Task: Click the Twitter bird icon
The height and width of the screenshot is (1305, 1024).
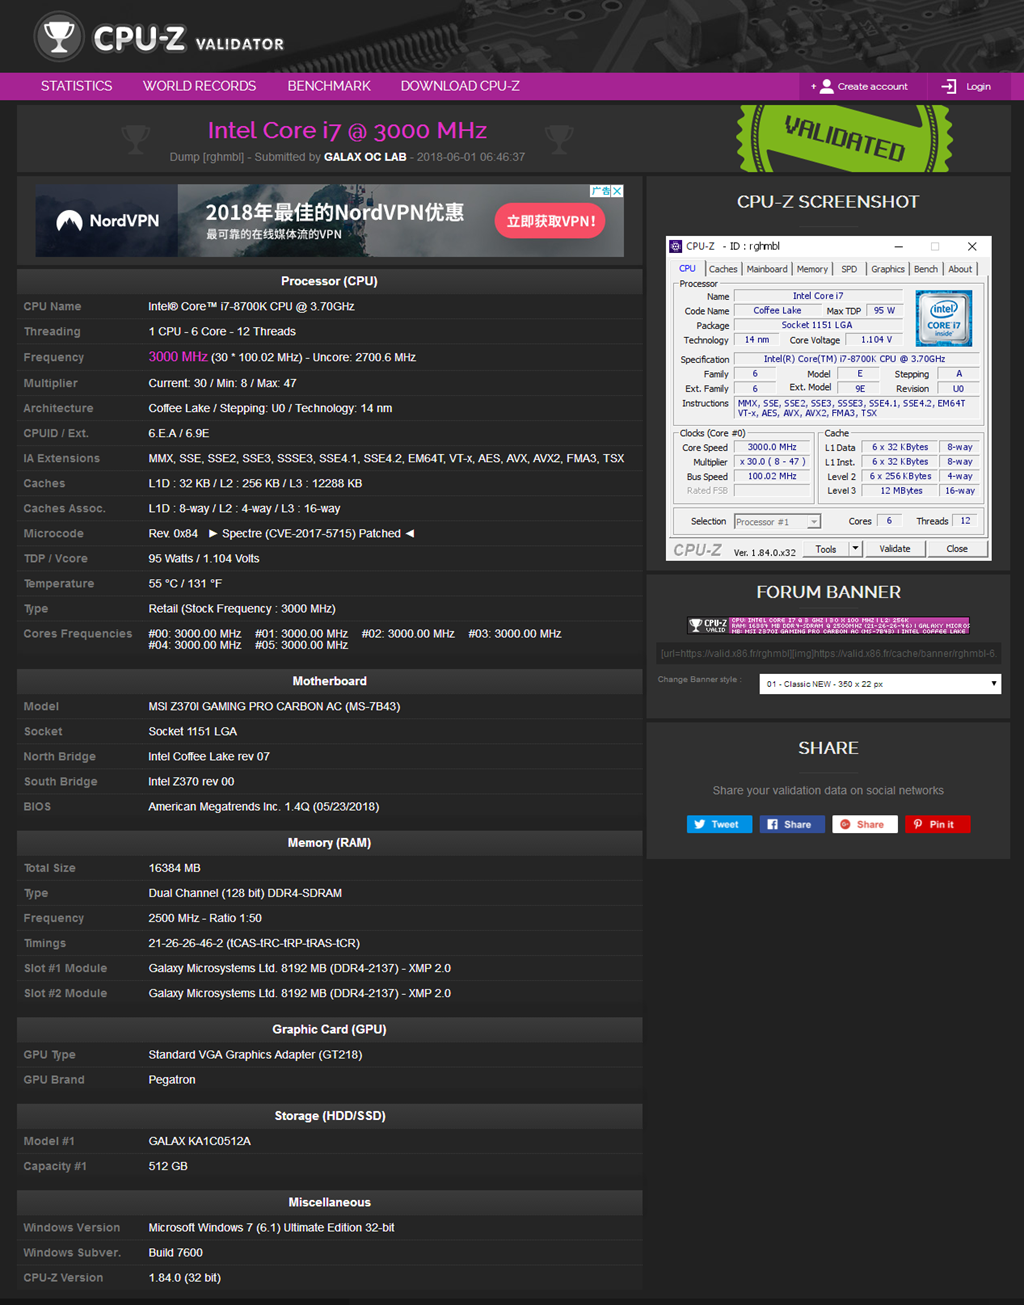Action: (x=700, y=824)
